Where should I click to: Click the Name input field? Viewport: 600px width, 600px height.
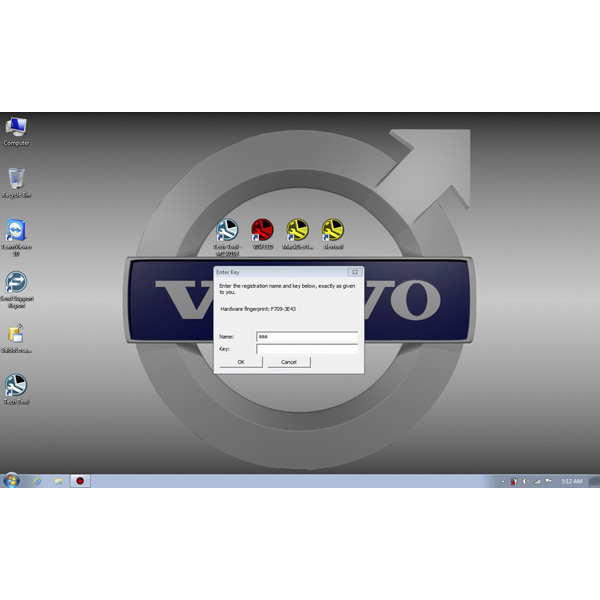[x=306, y=337]
